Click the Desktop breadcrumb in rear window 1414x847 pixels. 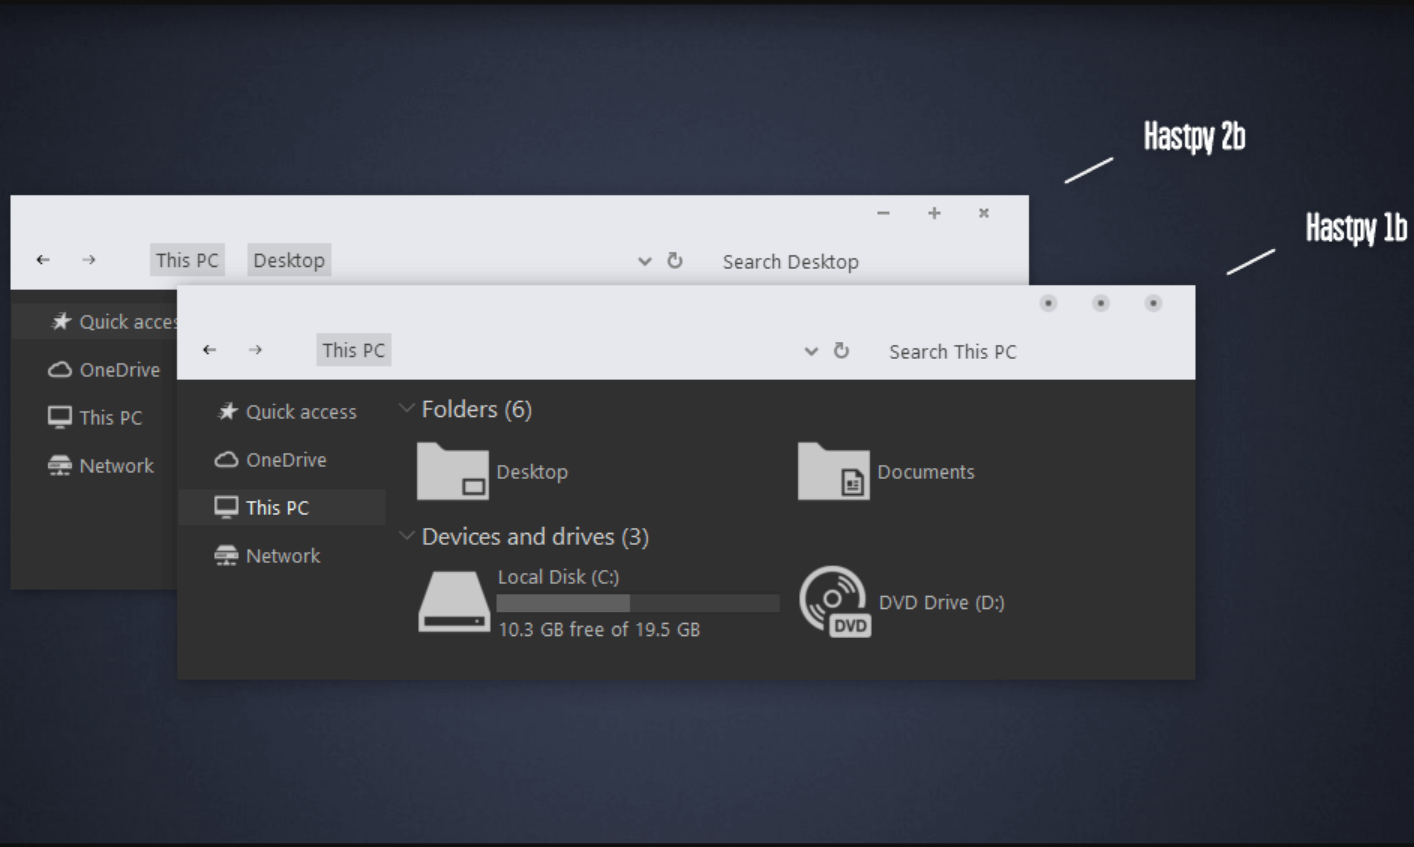click(289, 260)
